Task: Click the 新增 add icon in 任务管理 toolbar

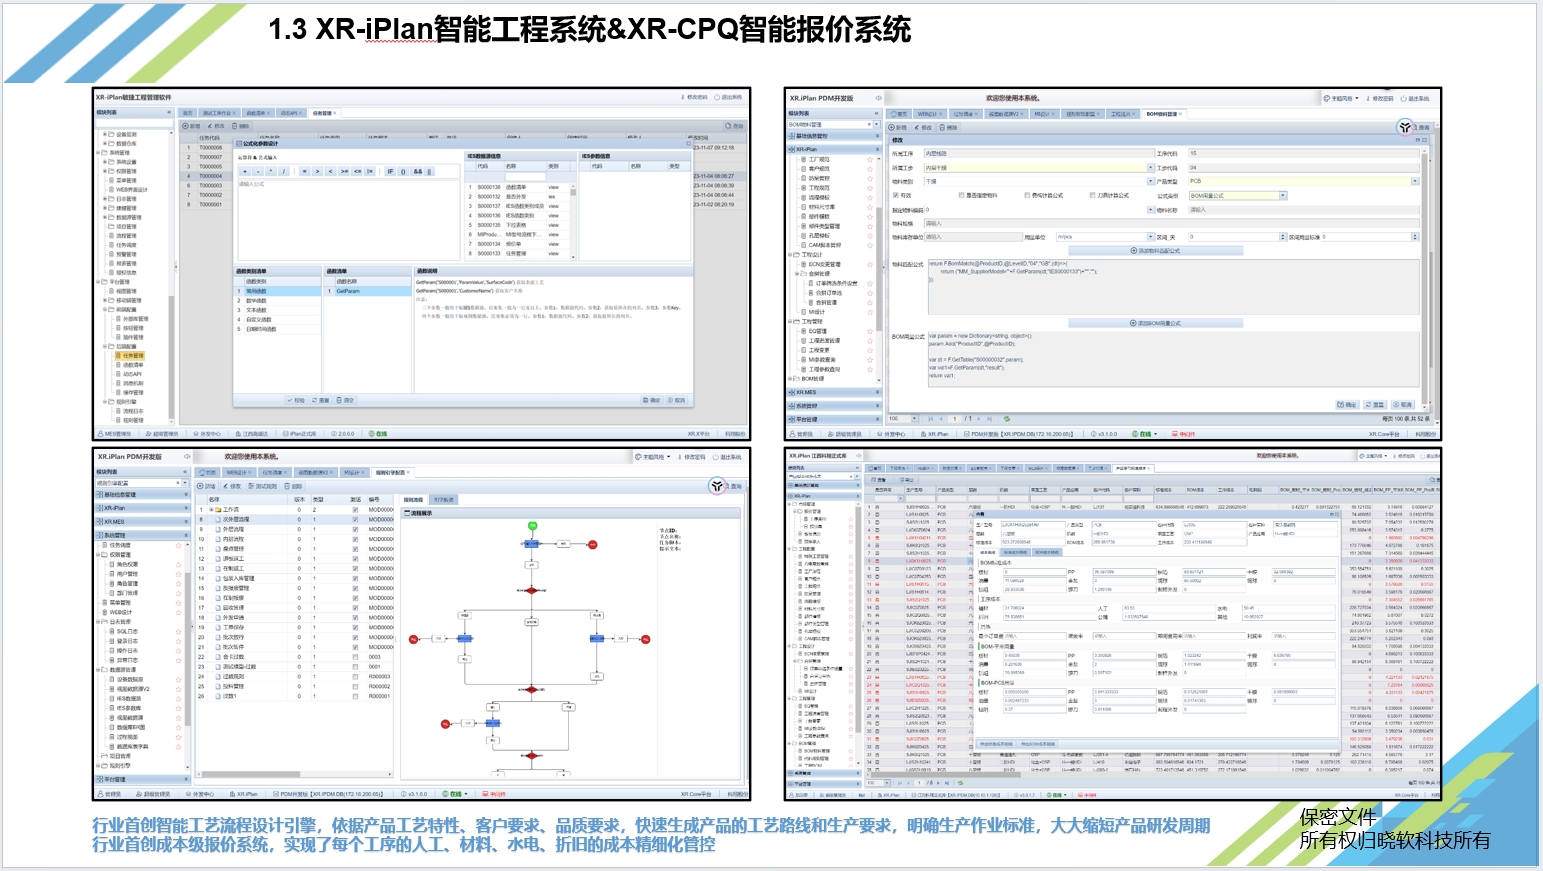Action: (185, 126)
